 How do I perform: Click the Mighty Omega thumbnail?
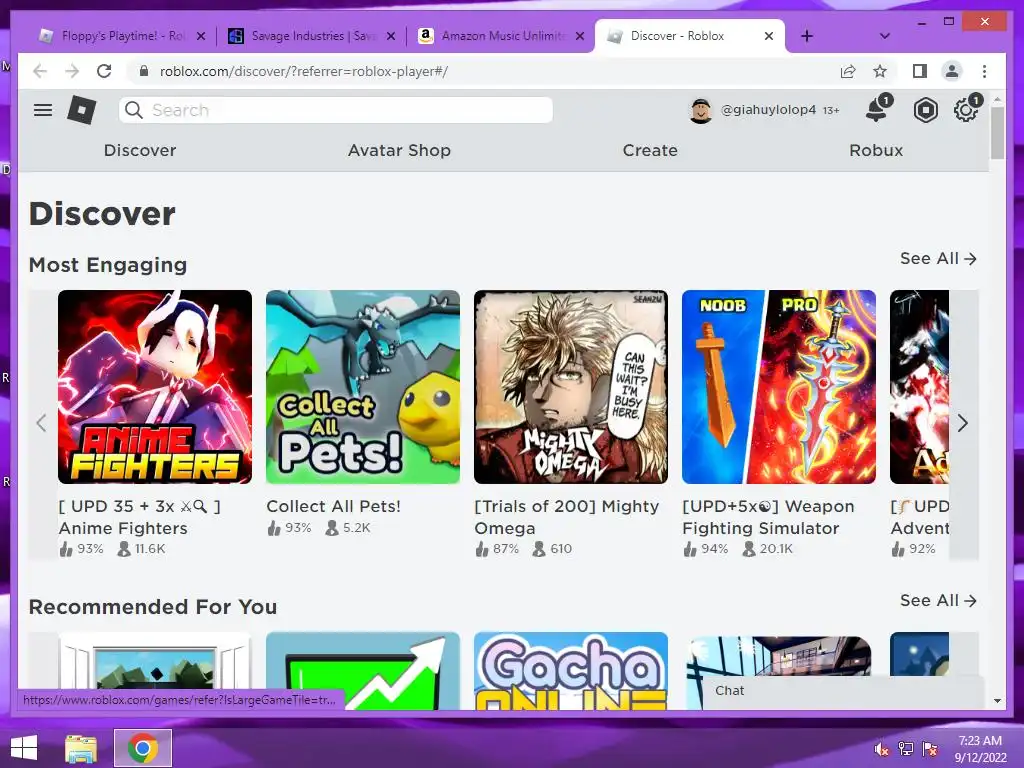(571, 387)
